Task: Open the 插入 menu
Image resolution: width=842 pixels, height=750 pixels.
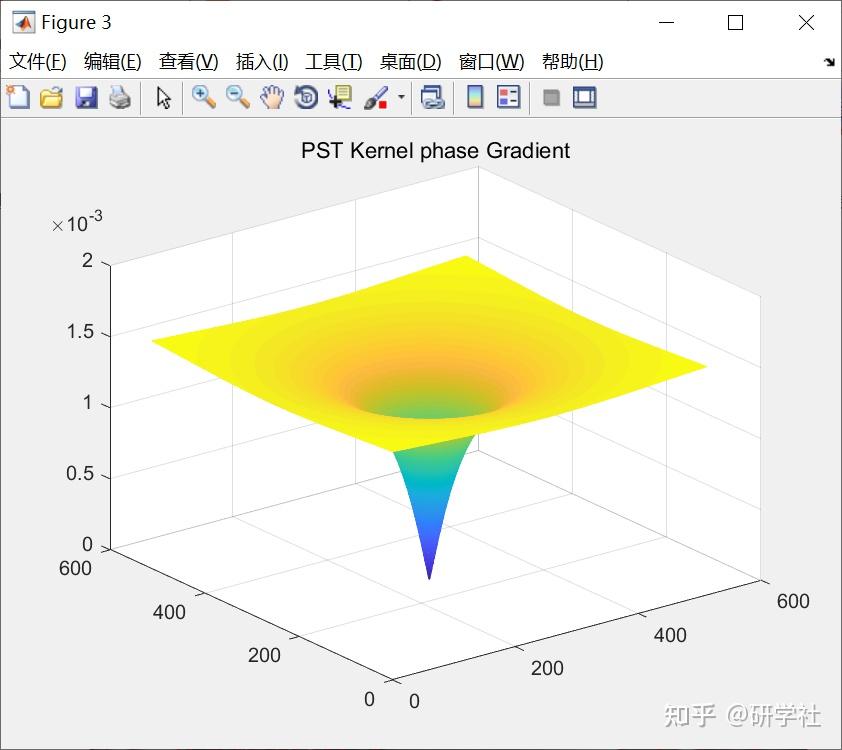Action: tap(260, 61)
